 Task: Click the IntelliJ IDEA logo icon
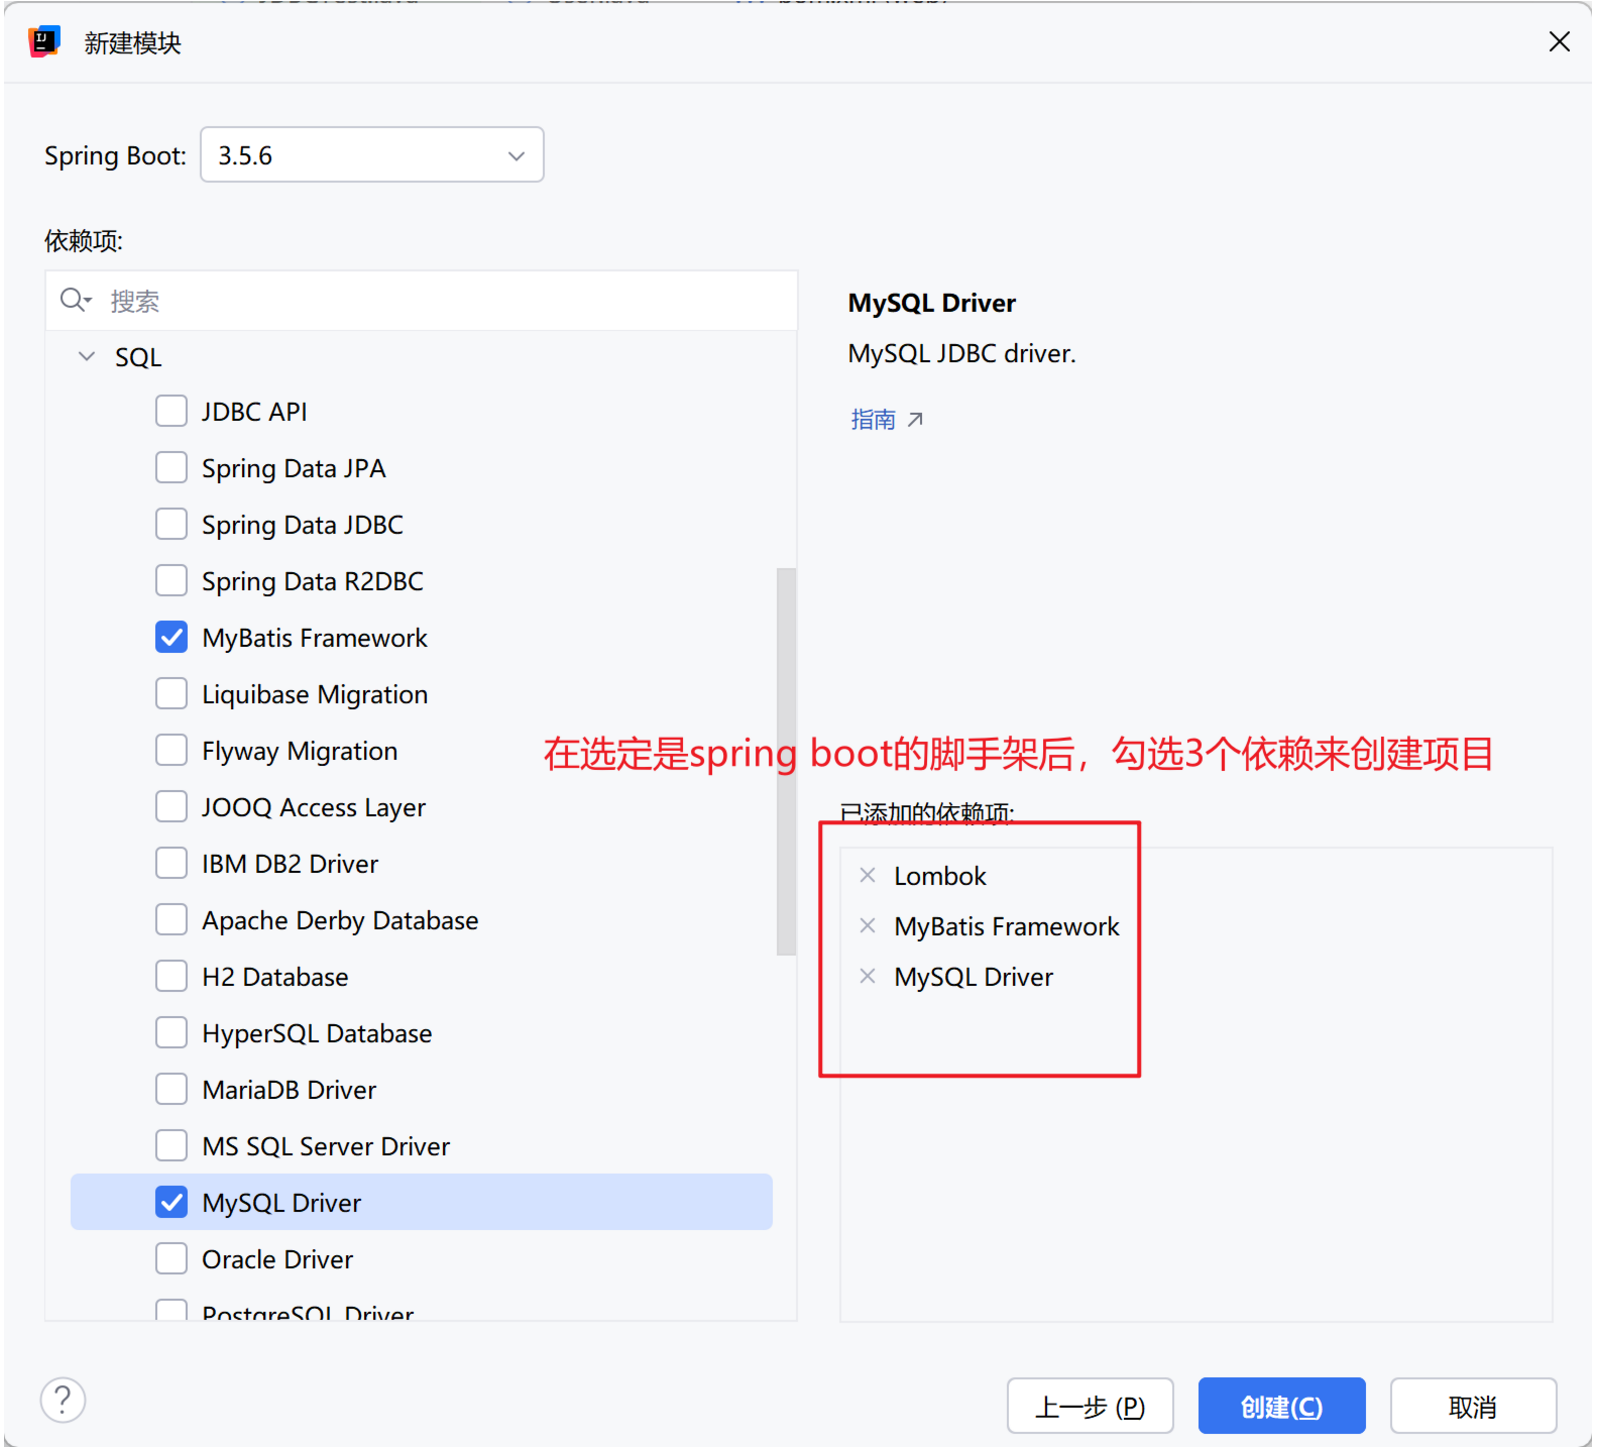point(44,42)
